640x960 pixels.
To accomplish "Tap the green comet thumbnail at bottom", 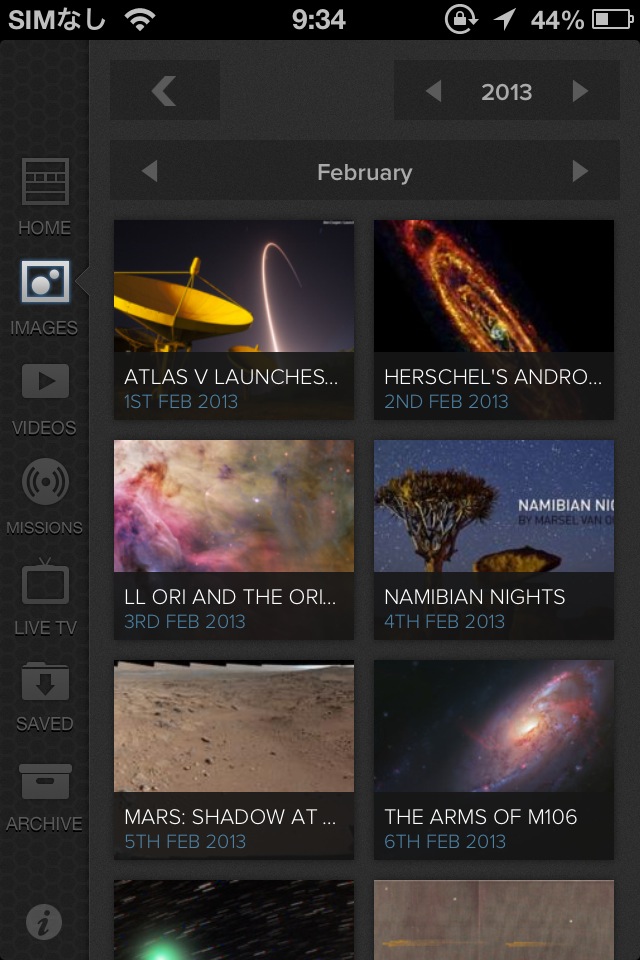I will (234, 920).
